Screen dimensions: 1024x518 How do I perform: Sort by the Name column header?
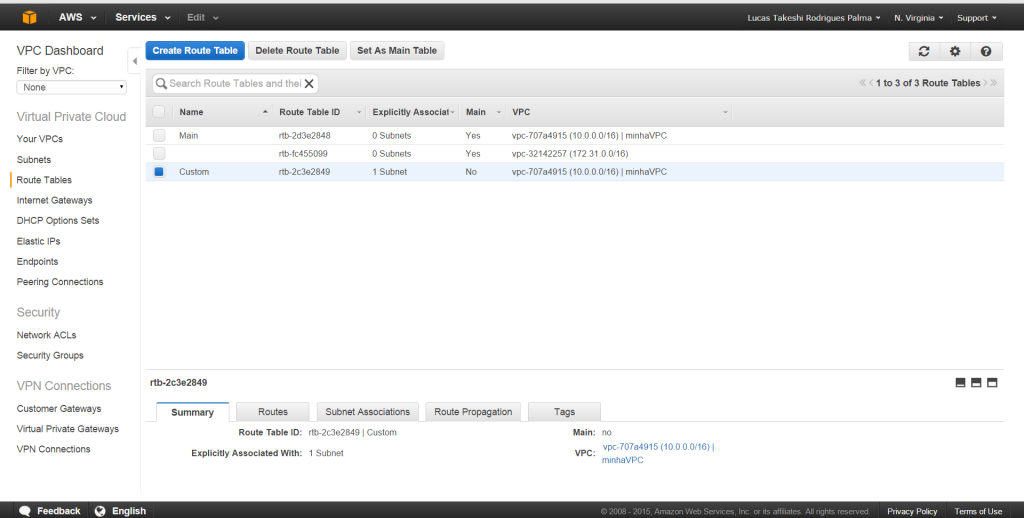(191, 112)
